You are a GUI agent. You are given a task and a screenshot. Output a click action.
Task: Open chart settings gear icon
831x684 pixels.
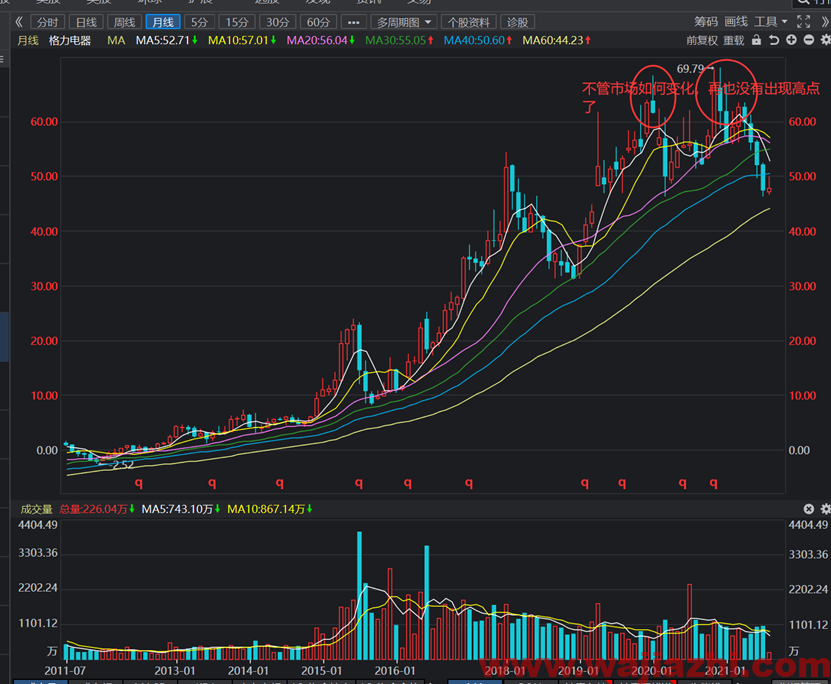tap(825, 40)
